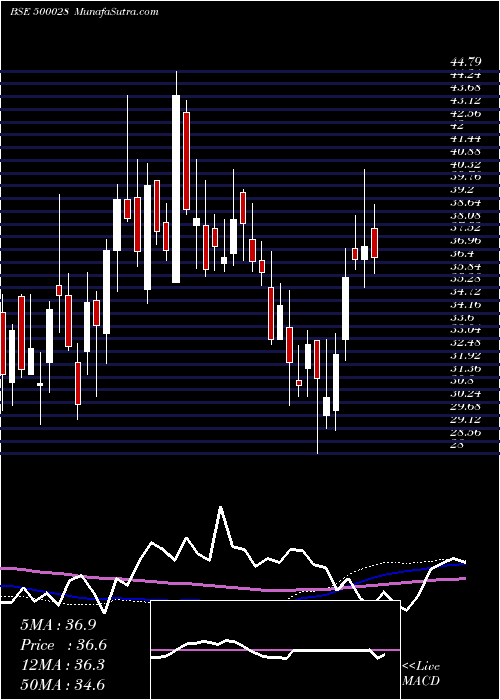Image resolution: width=500 pixels, height=700 pixels.
Task: Click the 42.56 price axis label
Action: pyautogui.click(x=468, y=113)
